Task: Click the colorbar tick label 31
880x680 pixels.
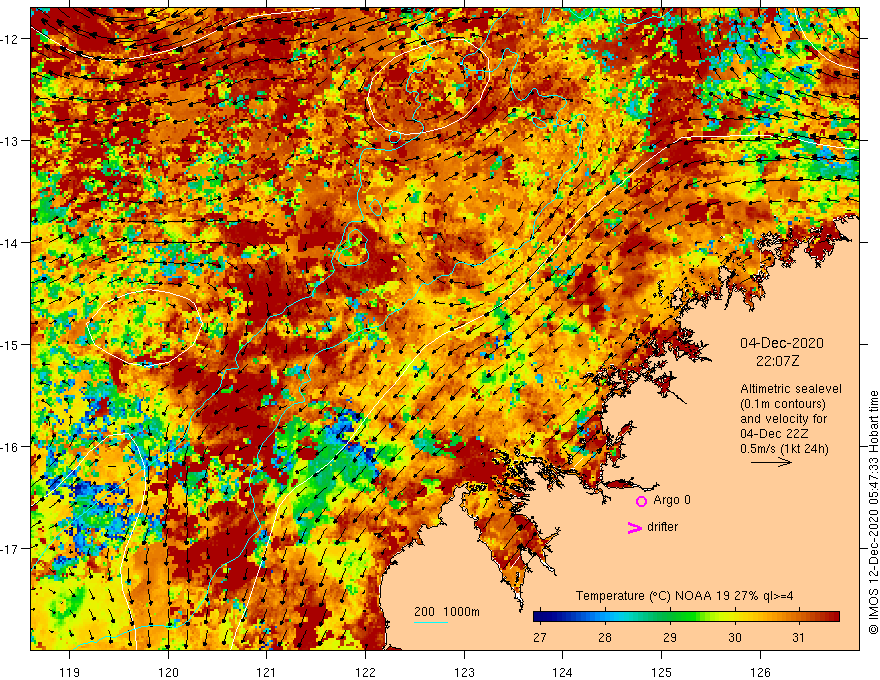Action: (798, 638)
